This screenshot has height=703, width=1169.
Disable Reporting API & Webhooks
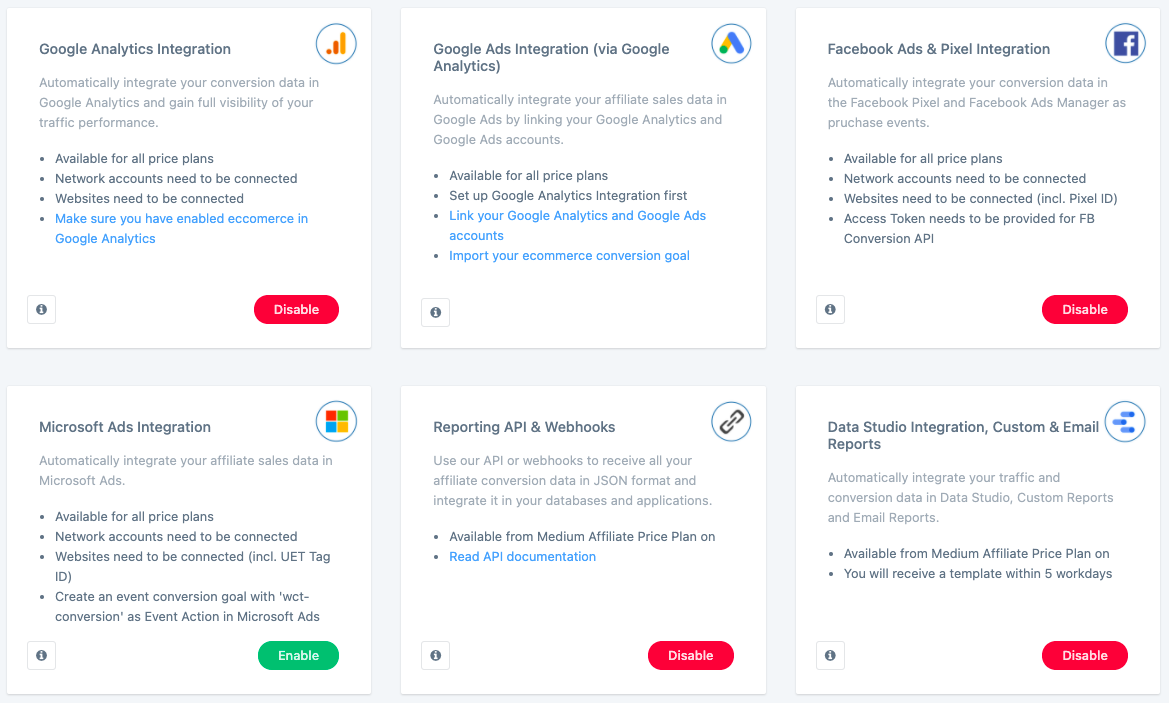pyautogui.click(x=690, y=656)
